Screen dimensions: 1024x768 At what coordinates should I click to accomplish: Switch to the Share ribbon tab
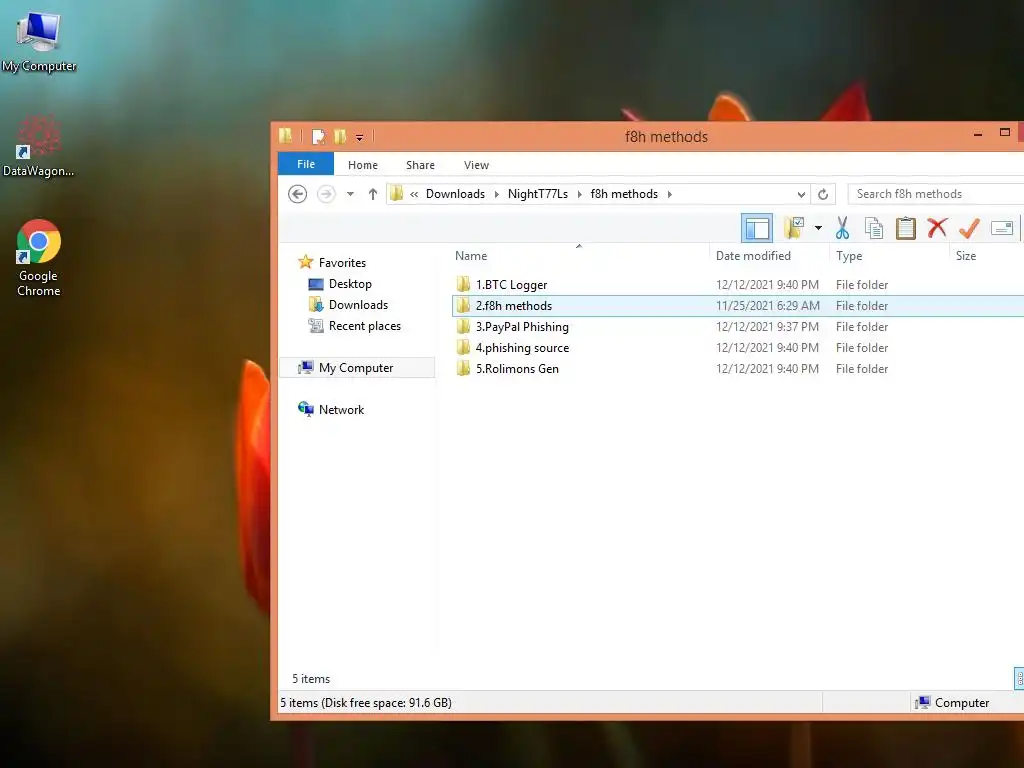pyautogui.click(x=420, y=165)
